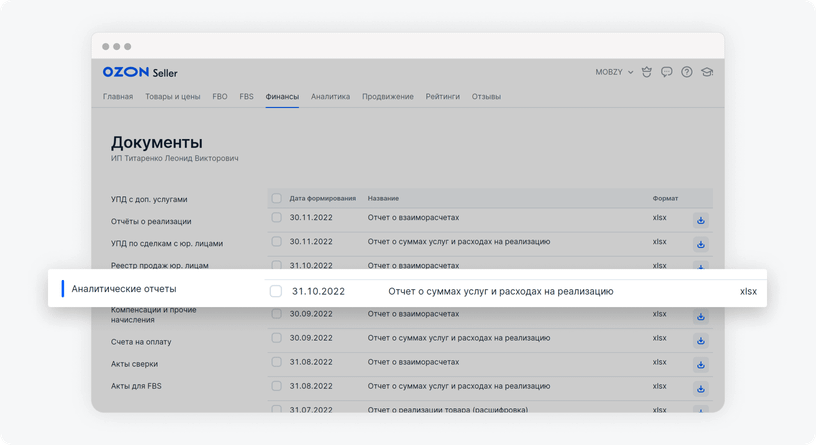Image resolution: width=816 pixels, height=445 pixels.
Task: Open the graduation cap learning icon
Action: click(707, 72)
